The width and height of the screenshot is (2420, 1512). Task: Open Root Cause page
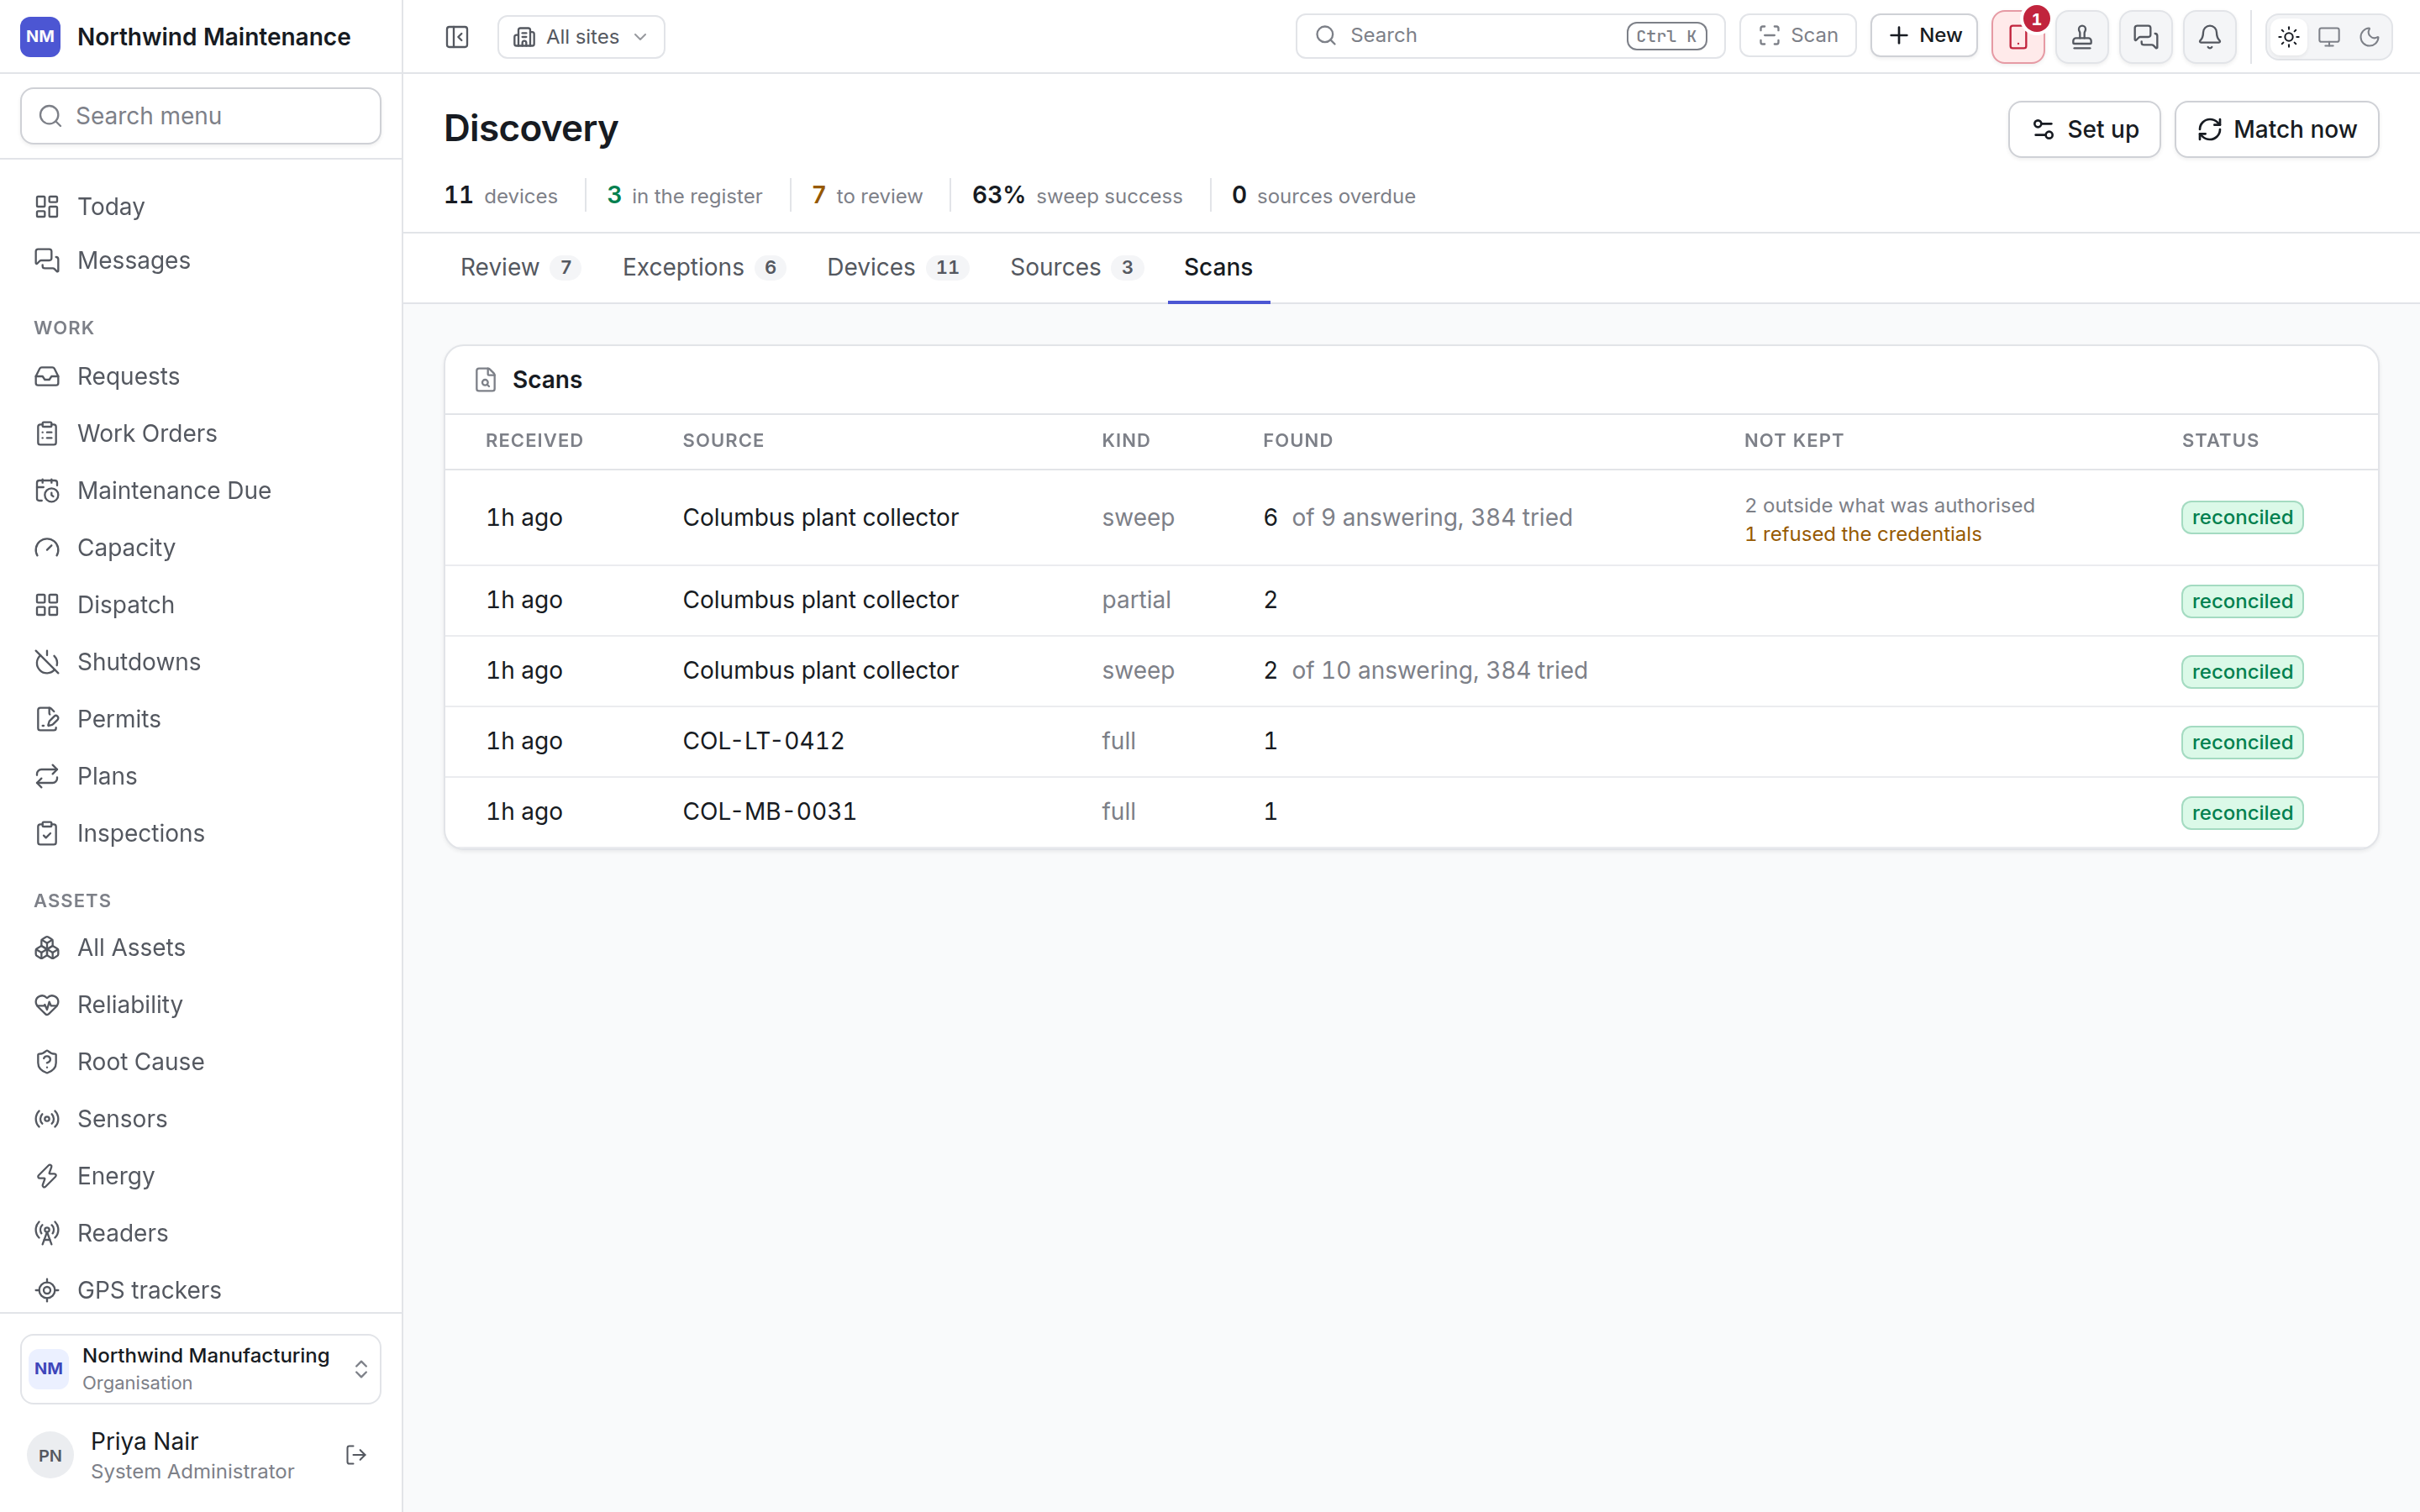pos(201,1061)
